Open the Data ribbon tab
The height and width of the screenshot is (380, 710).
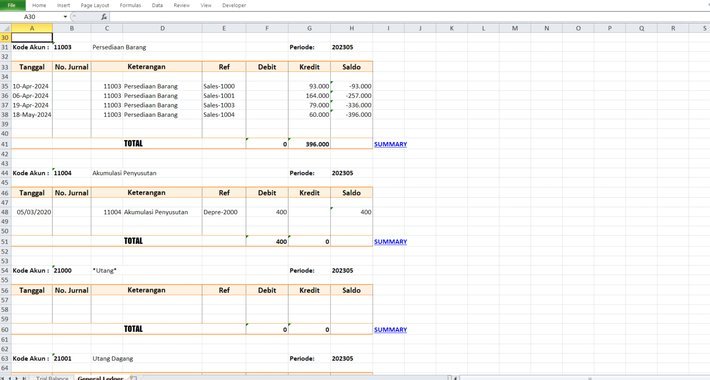pyautogui.click(x=157, y=5)
